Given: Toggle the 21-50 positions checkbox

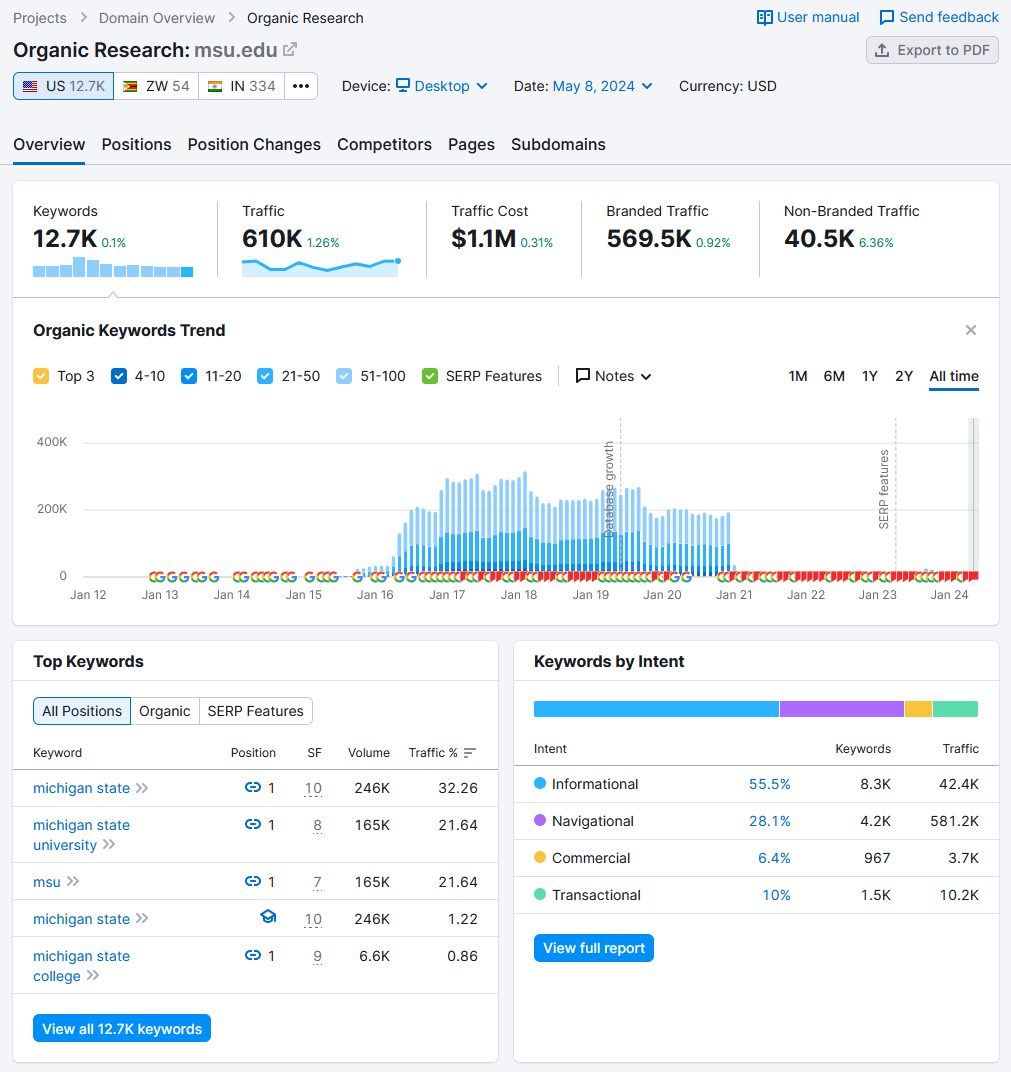Looking at the screenshot, I should coord(265,376).
